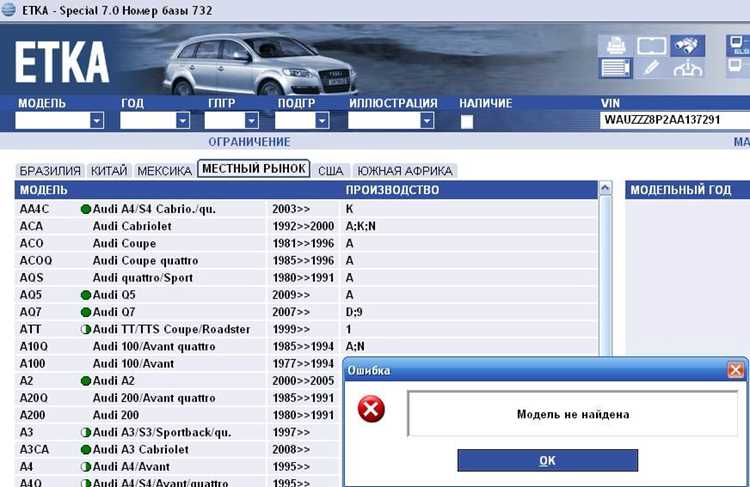Open the ЮЖНАЯ АФРИКА tab
This screenshot has height=487, width=750.
tap(405, 171)
